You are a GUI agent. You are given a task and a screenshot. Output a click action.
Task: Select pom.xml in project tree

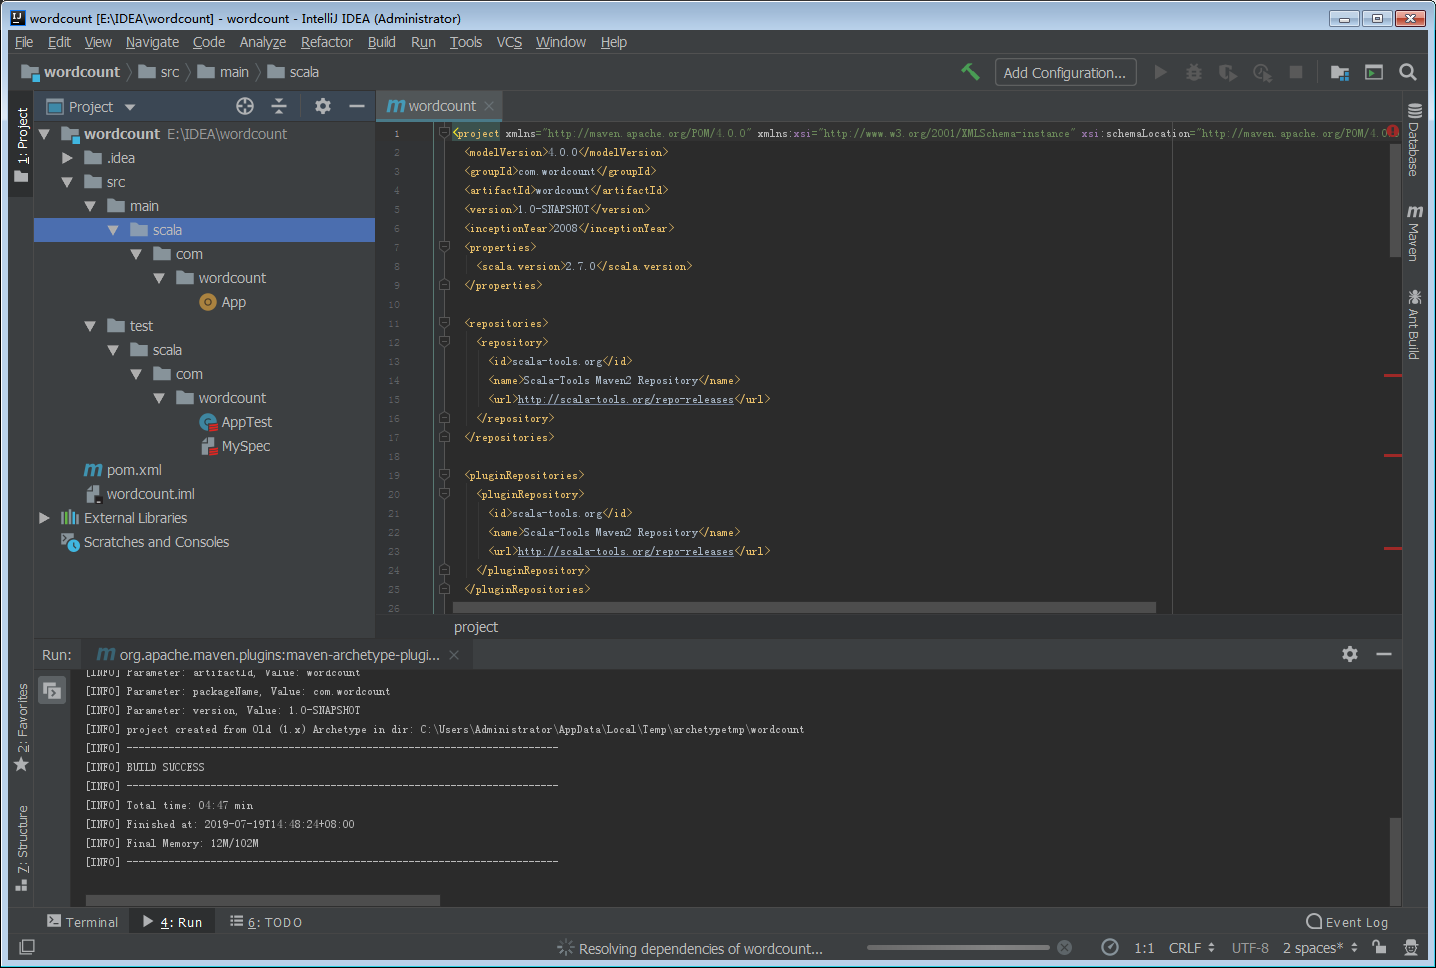pos(122,470)
